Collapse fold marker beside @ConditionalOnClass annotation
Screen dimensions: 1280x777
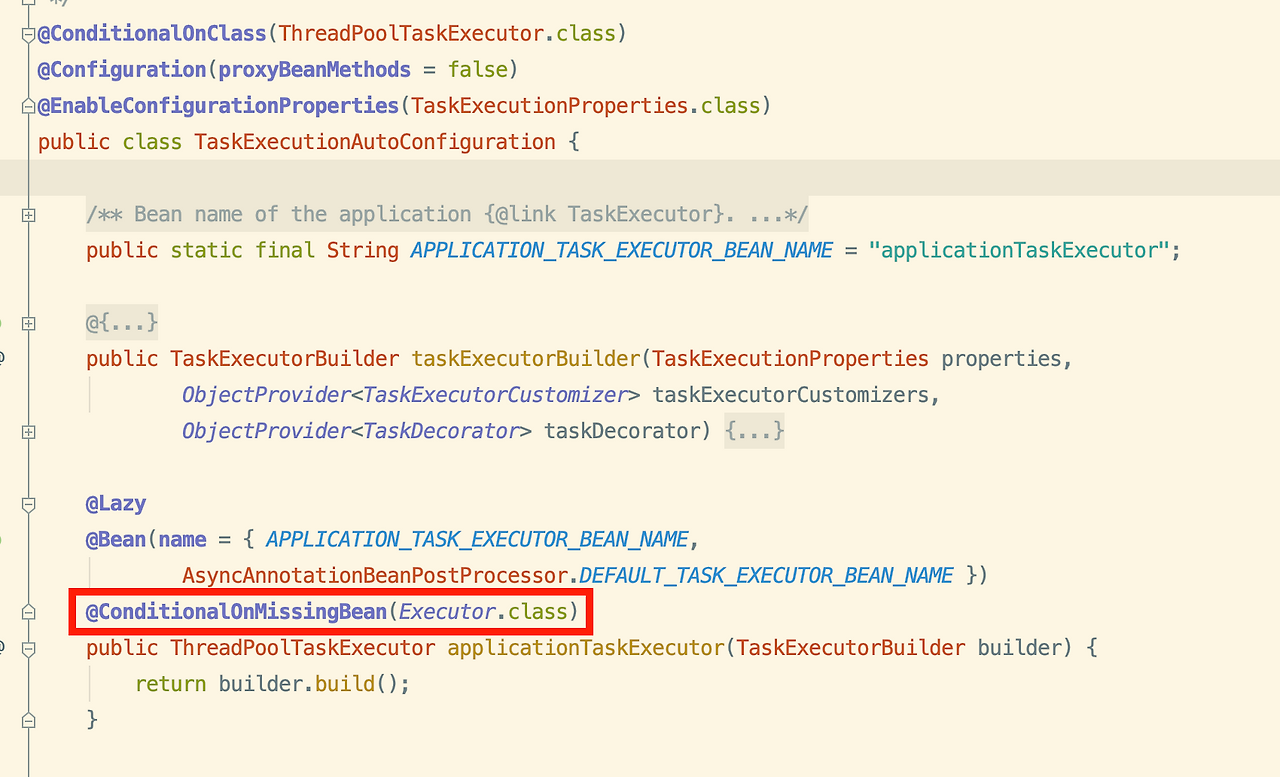tap(28, 35)
